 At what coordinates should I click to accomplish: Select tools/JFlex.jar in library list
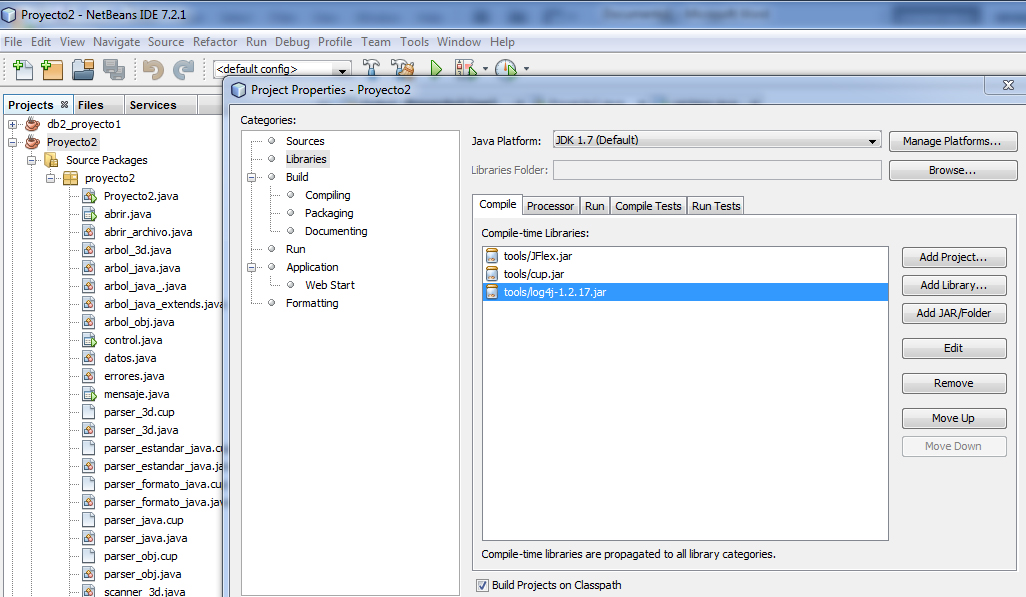click(x=537, y=256)
